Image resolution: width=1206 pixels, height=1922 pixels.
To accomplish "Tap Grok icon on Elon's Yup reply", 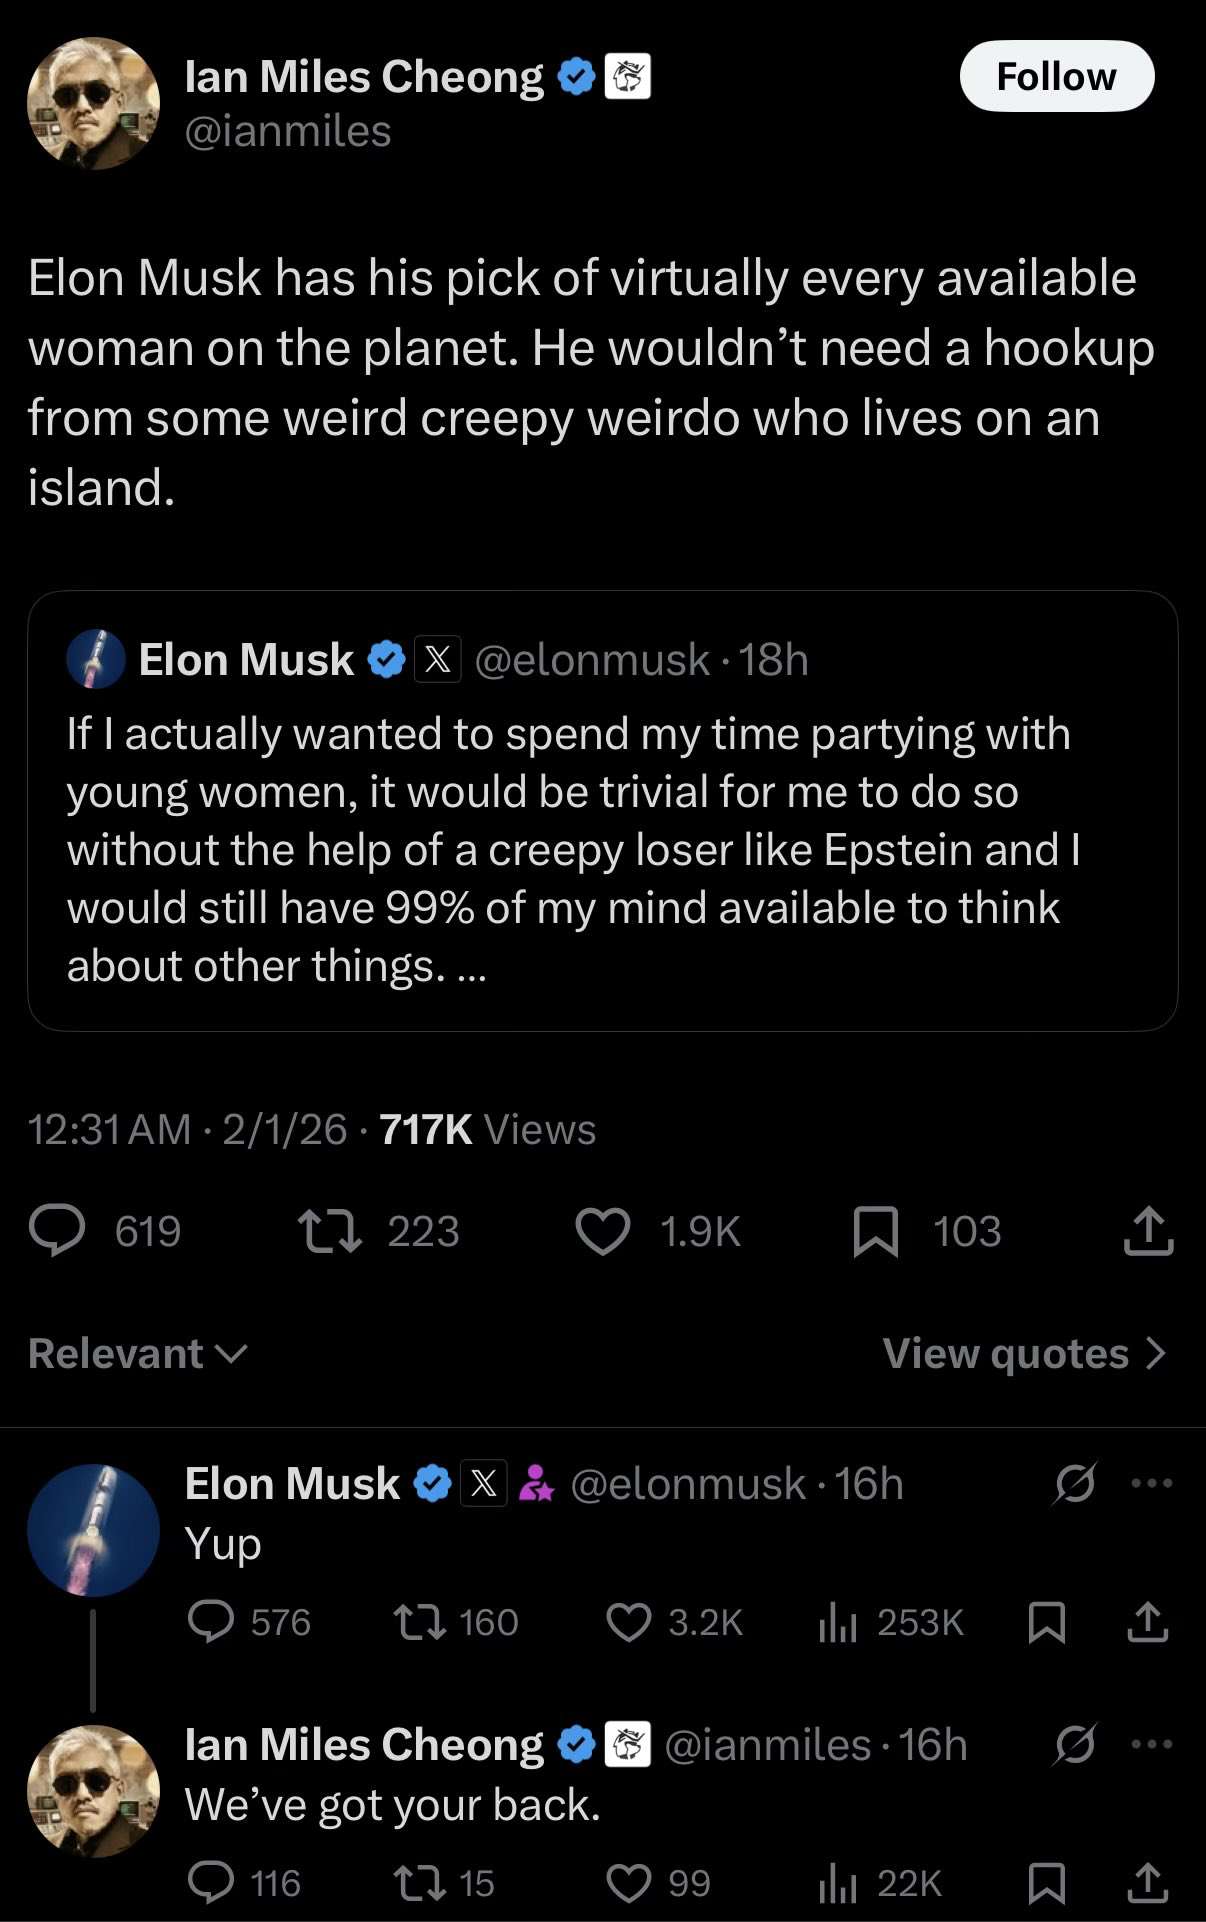I will [1074, 1483].
